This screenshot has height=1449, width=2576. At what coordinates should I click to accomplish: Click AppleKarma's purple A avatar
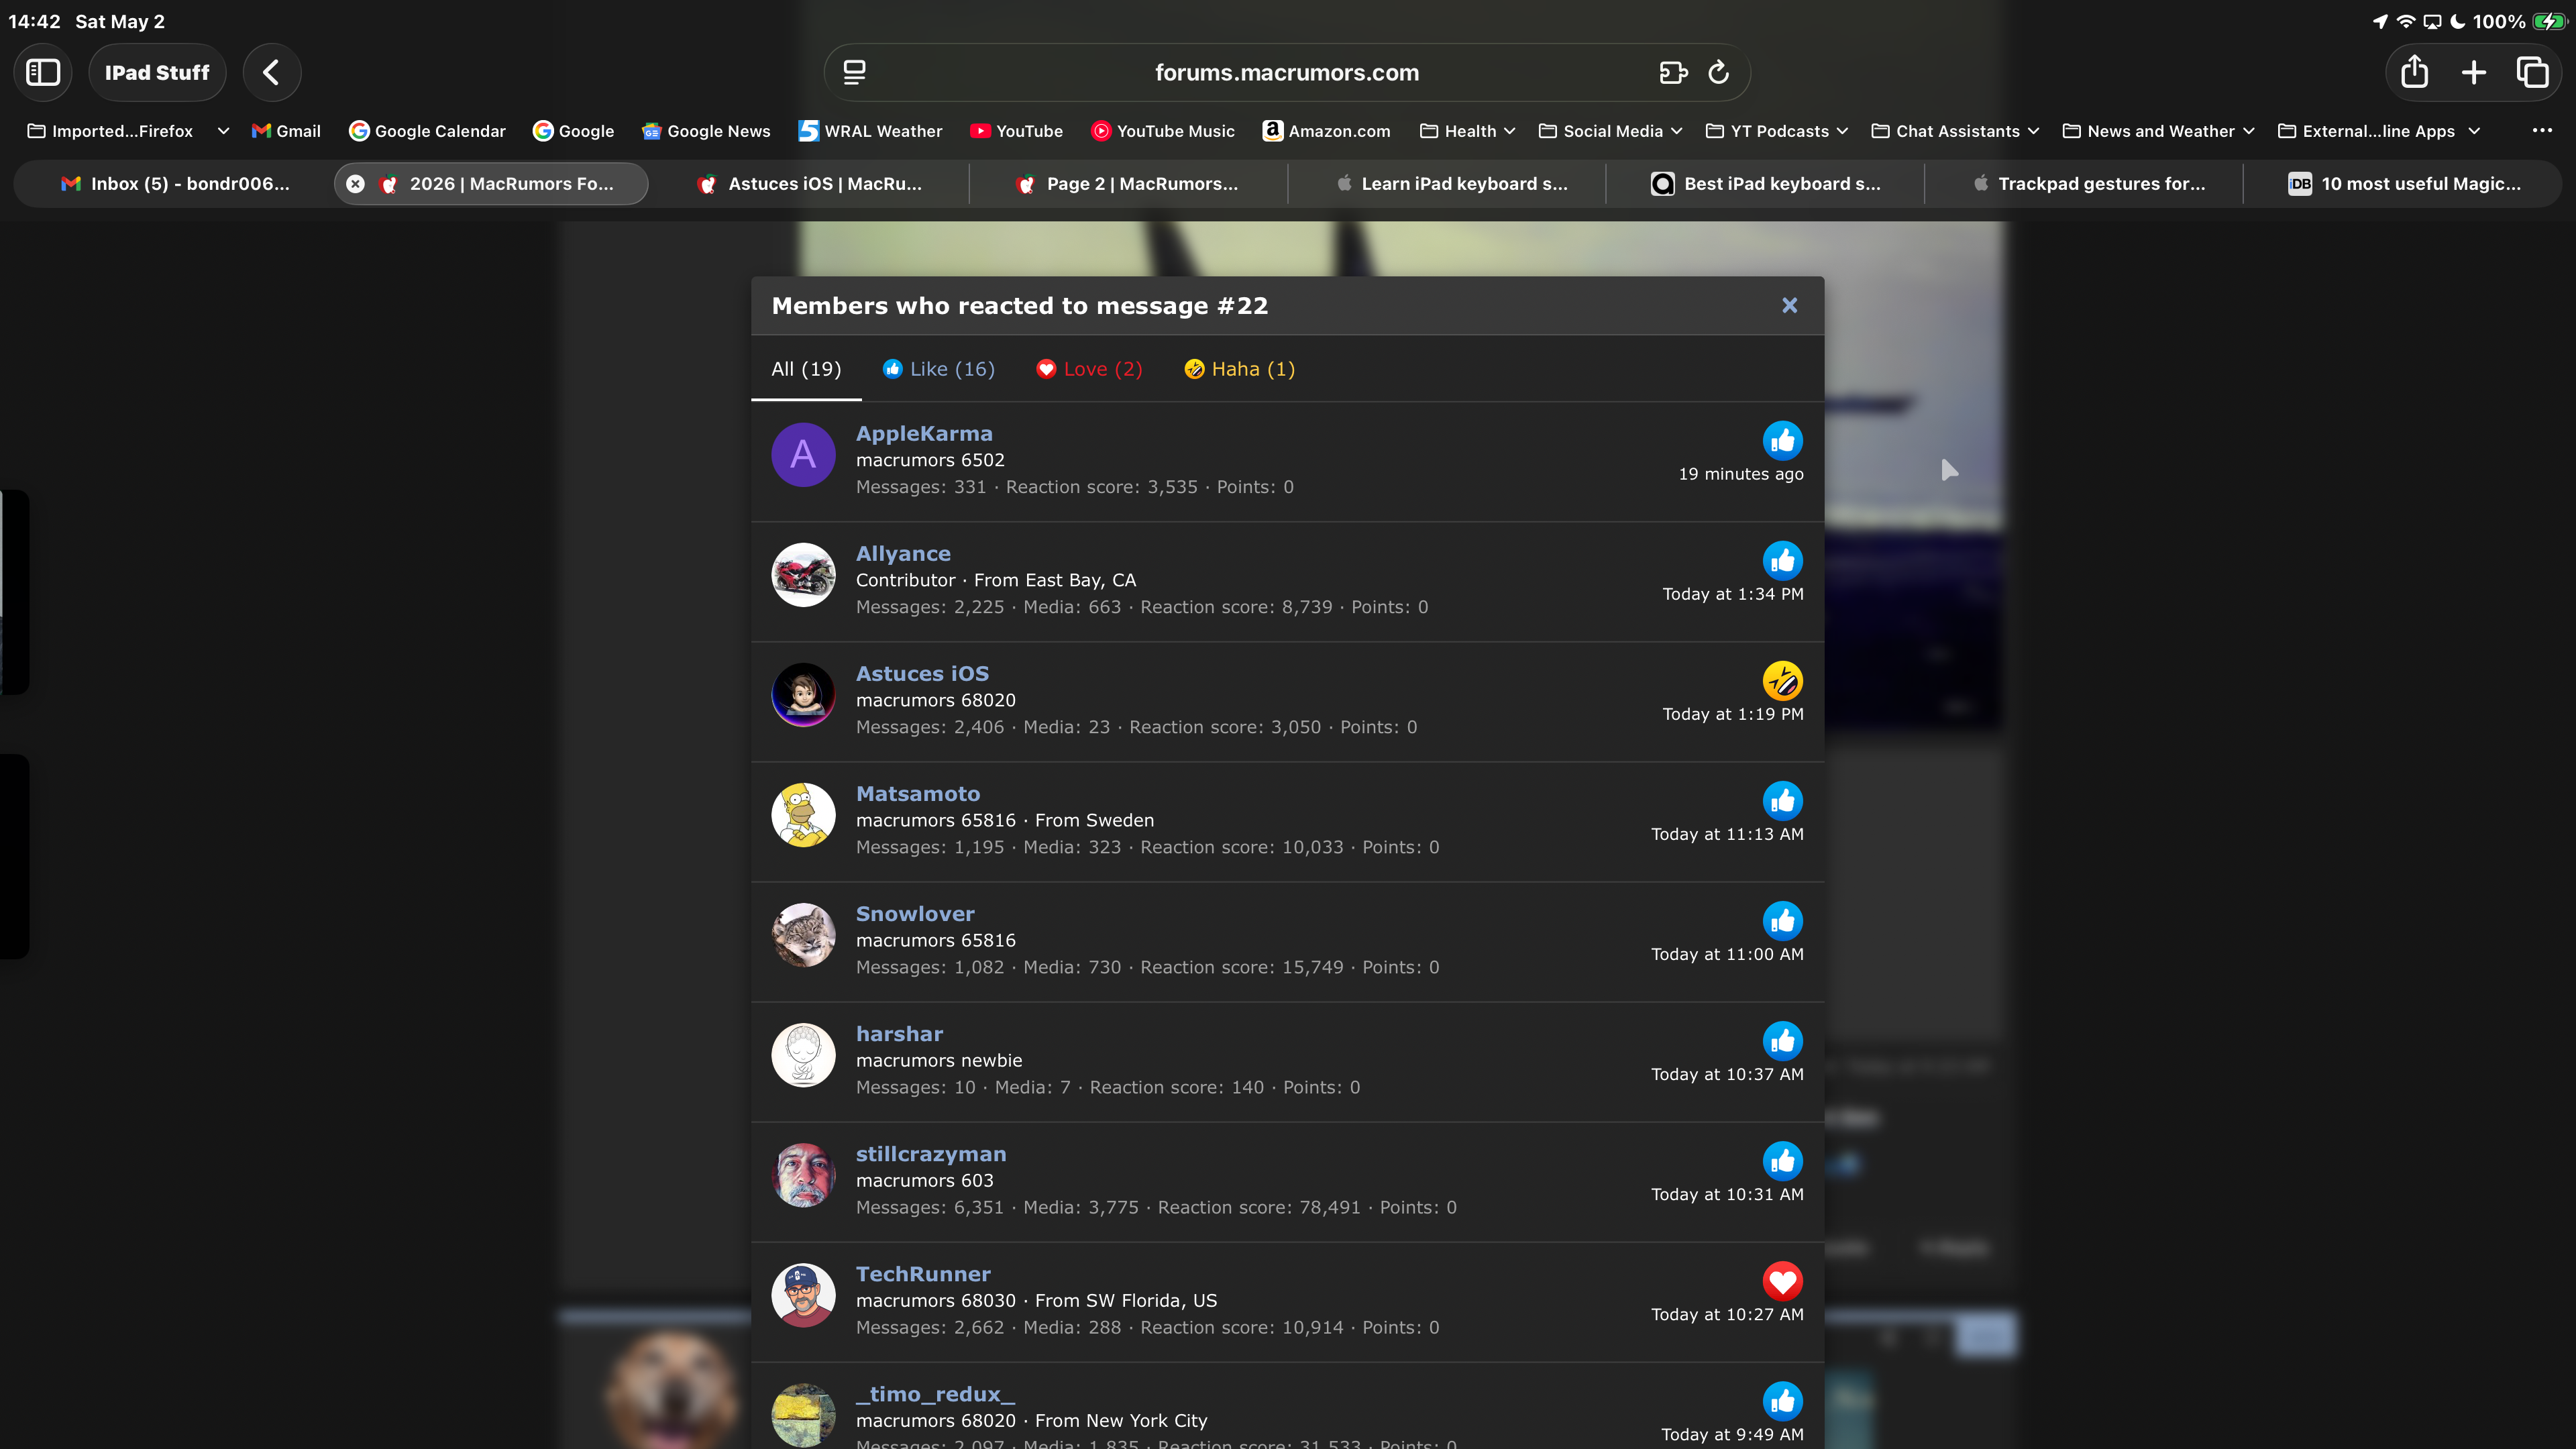[x=803, y=454]
